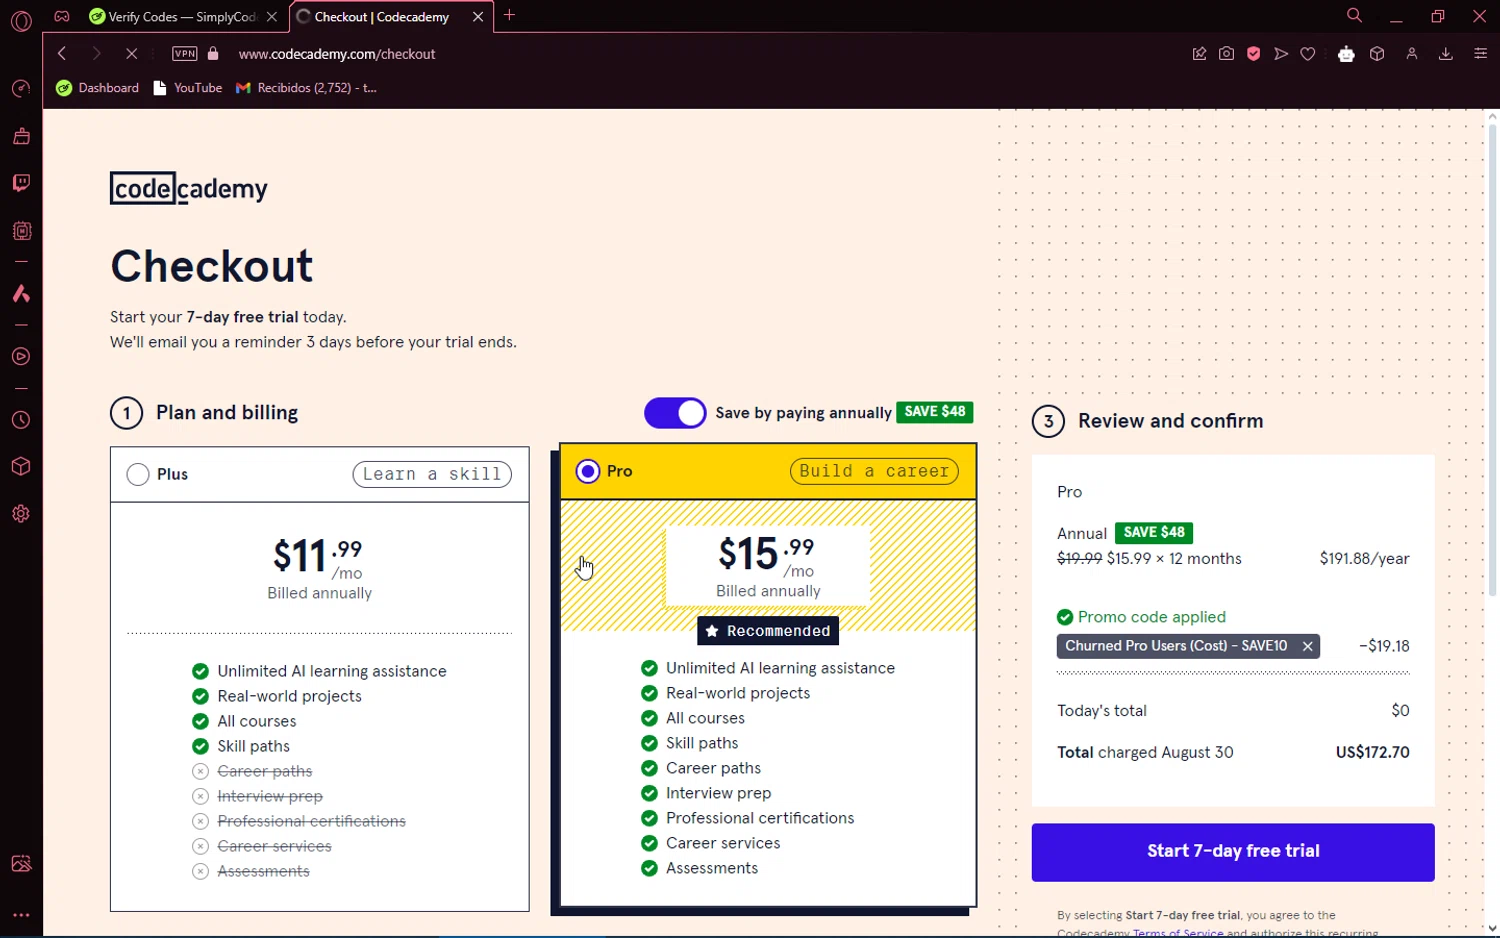Take snapshot with camera icon

click(x=1226, y=54)
